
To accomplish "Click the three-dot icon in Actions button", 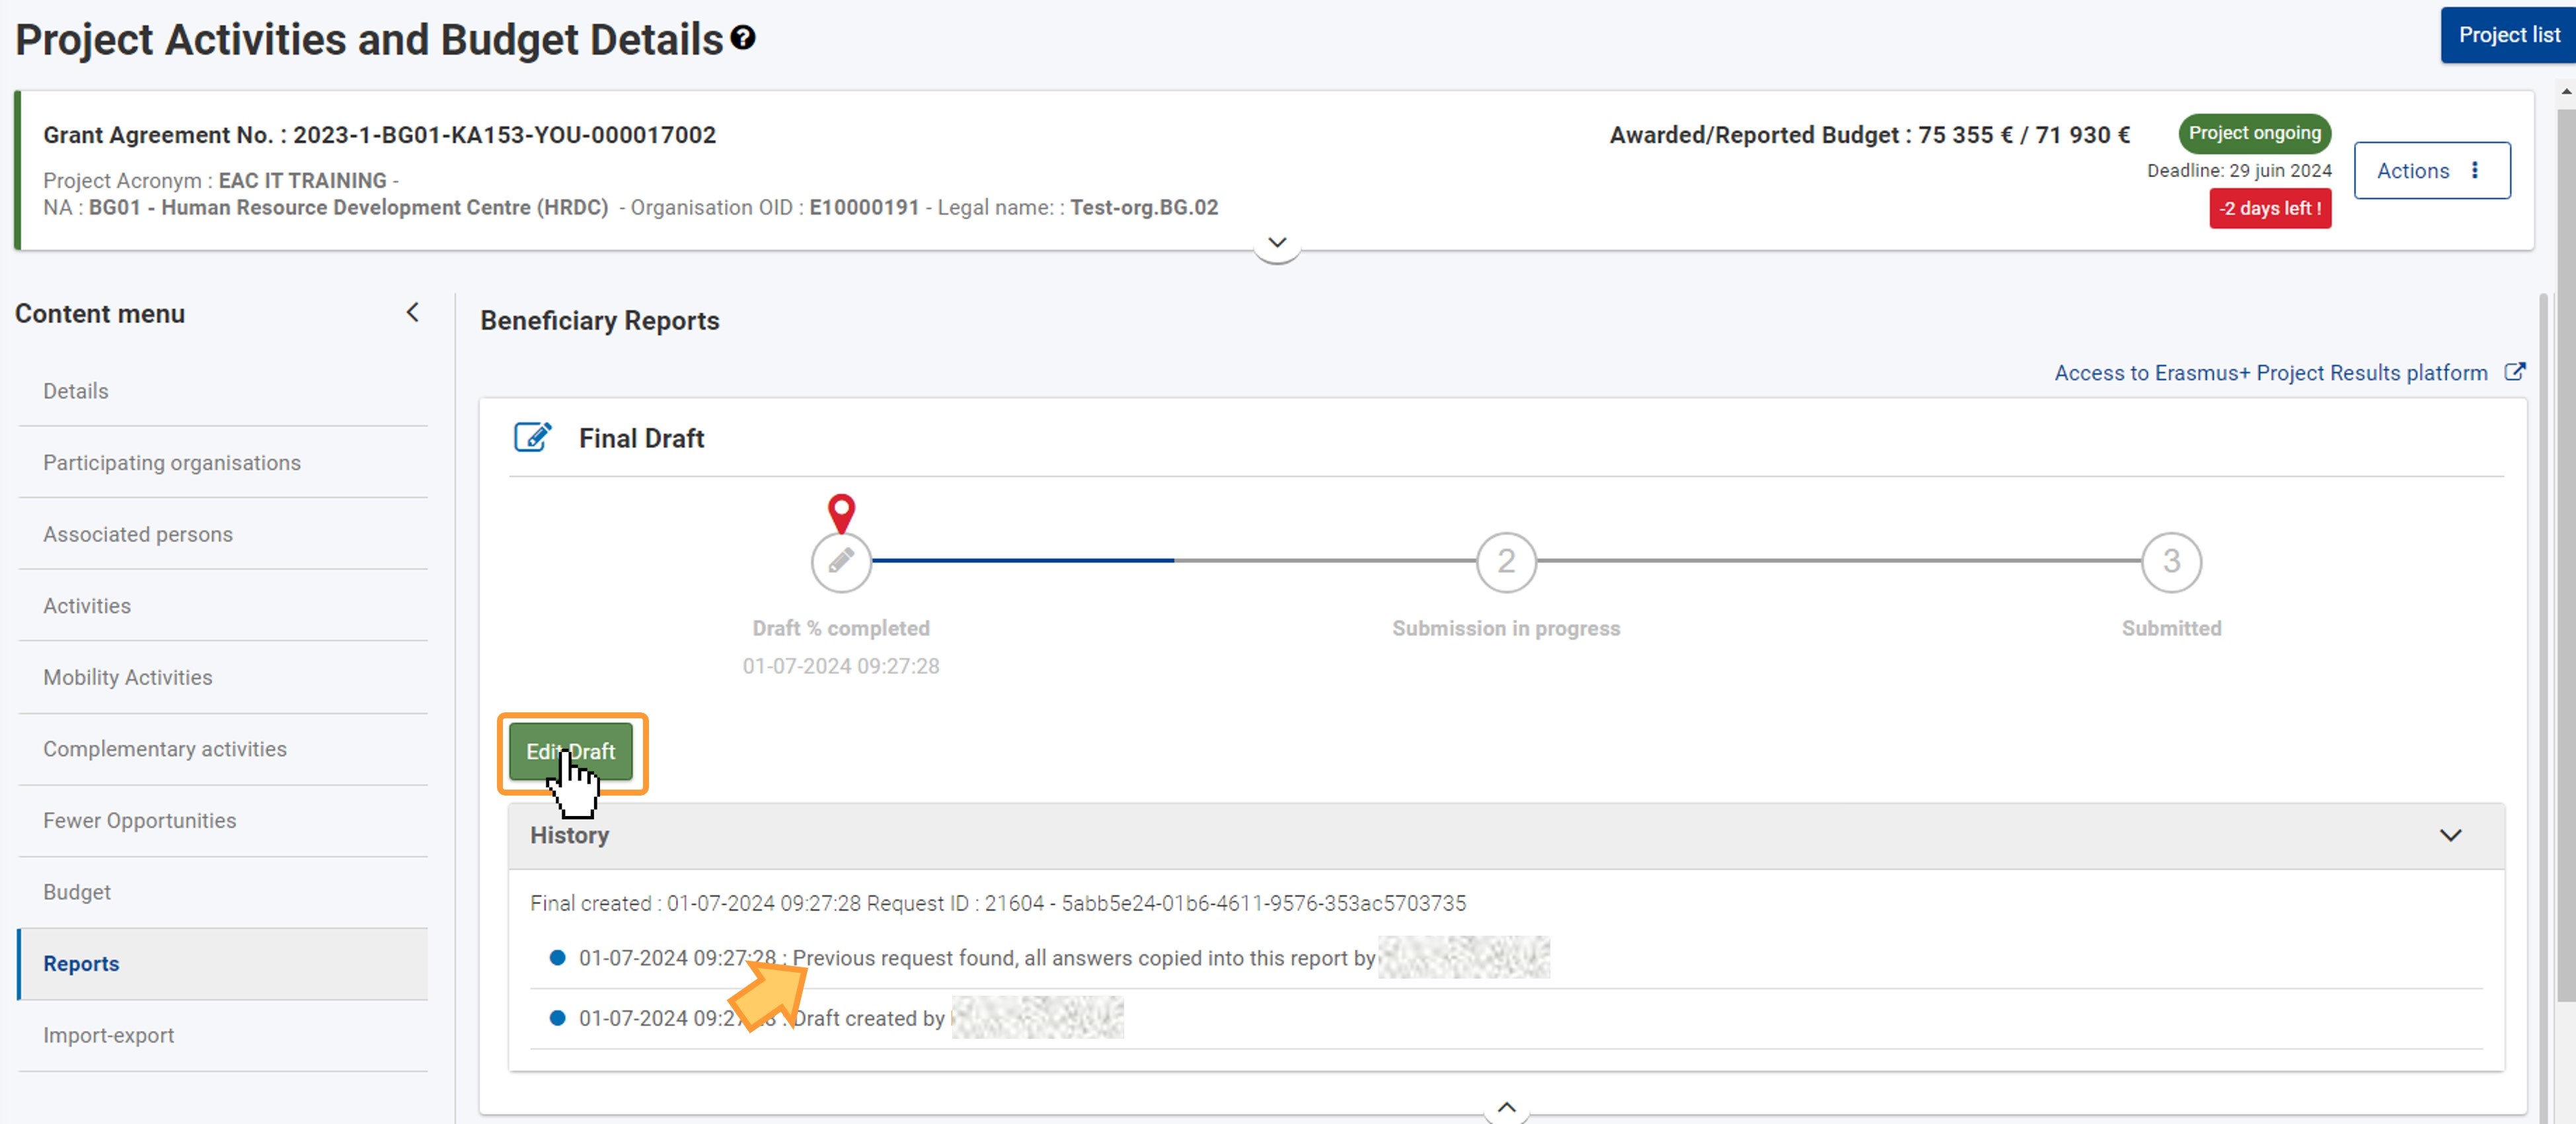I will pos(2475,171).
